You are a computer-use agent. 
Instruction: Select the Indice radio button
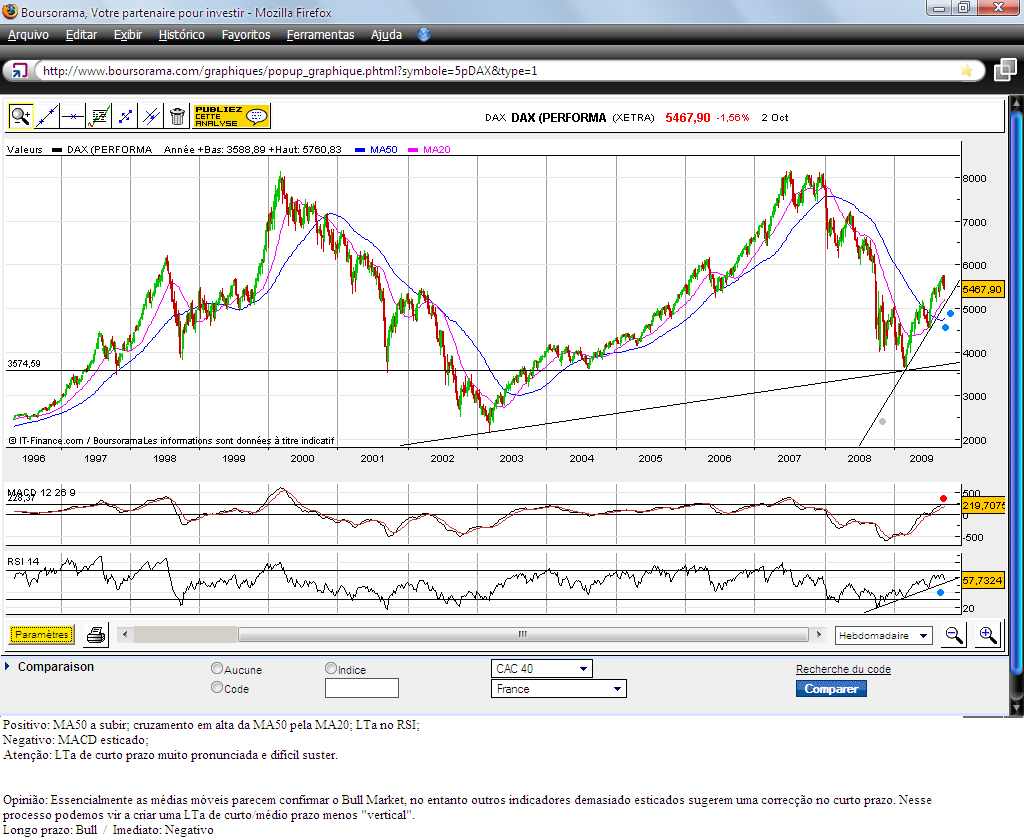point(330,668)
